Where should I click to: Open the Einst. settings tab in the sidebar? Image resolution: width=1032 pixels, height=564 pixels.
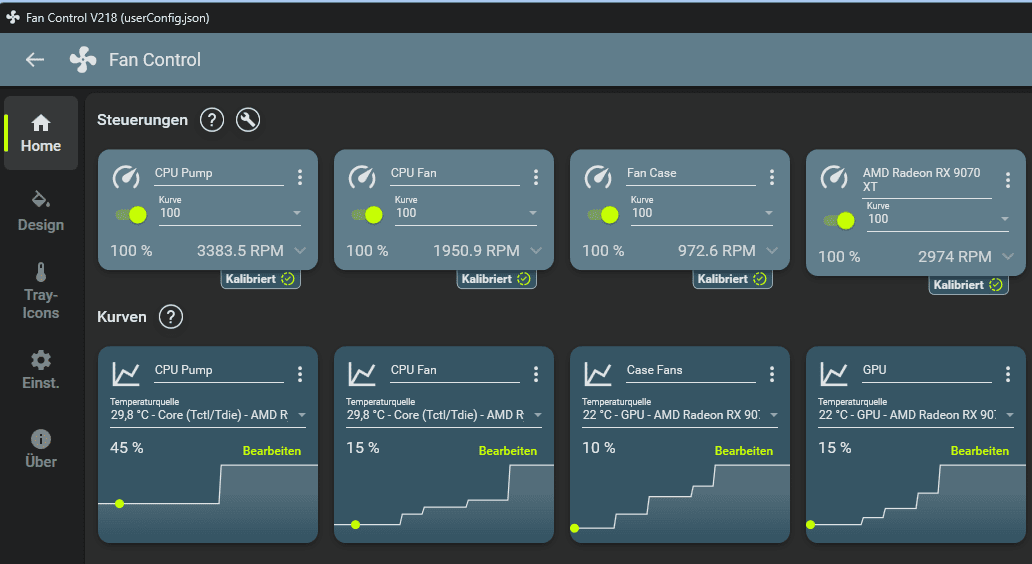pos(41,370)
